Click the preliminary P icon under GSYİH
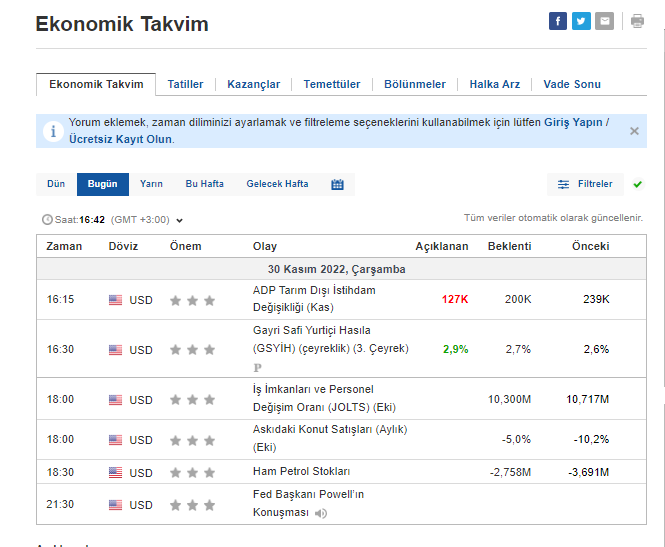665x547 pixels. point(257,367)
